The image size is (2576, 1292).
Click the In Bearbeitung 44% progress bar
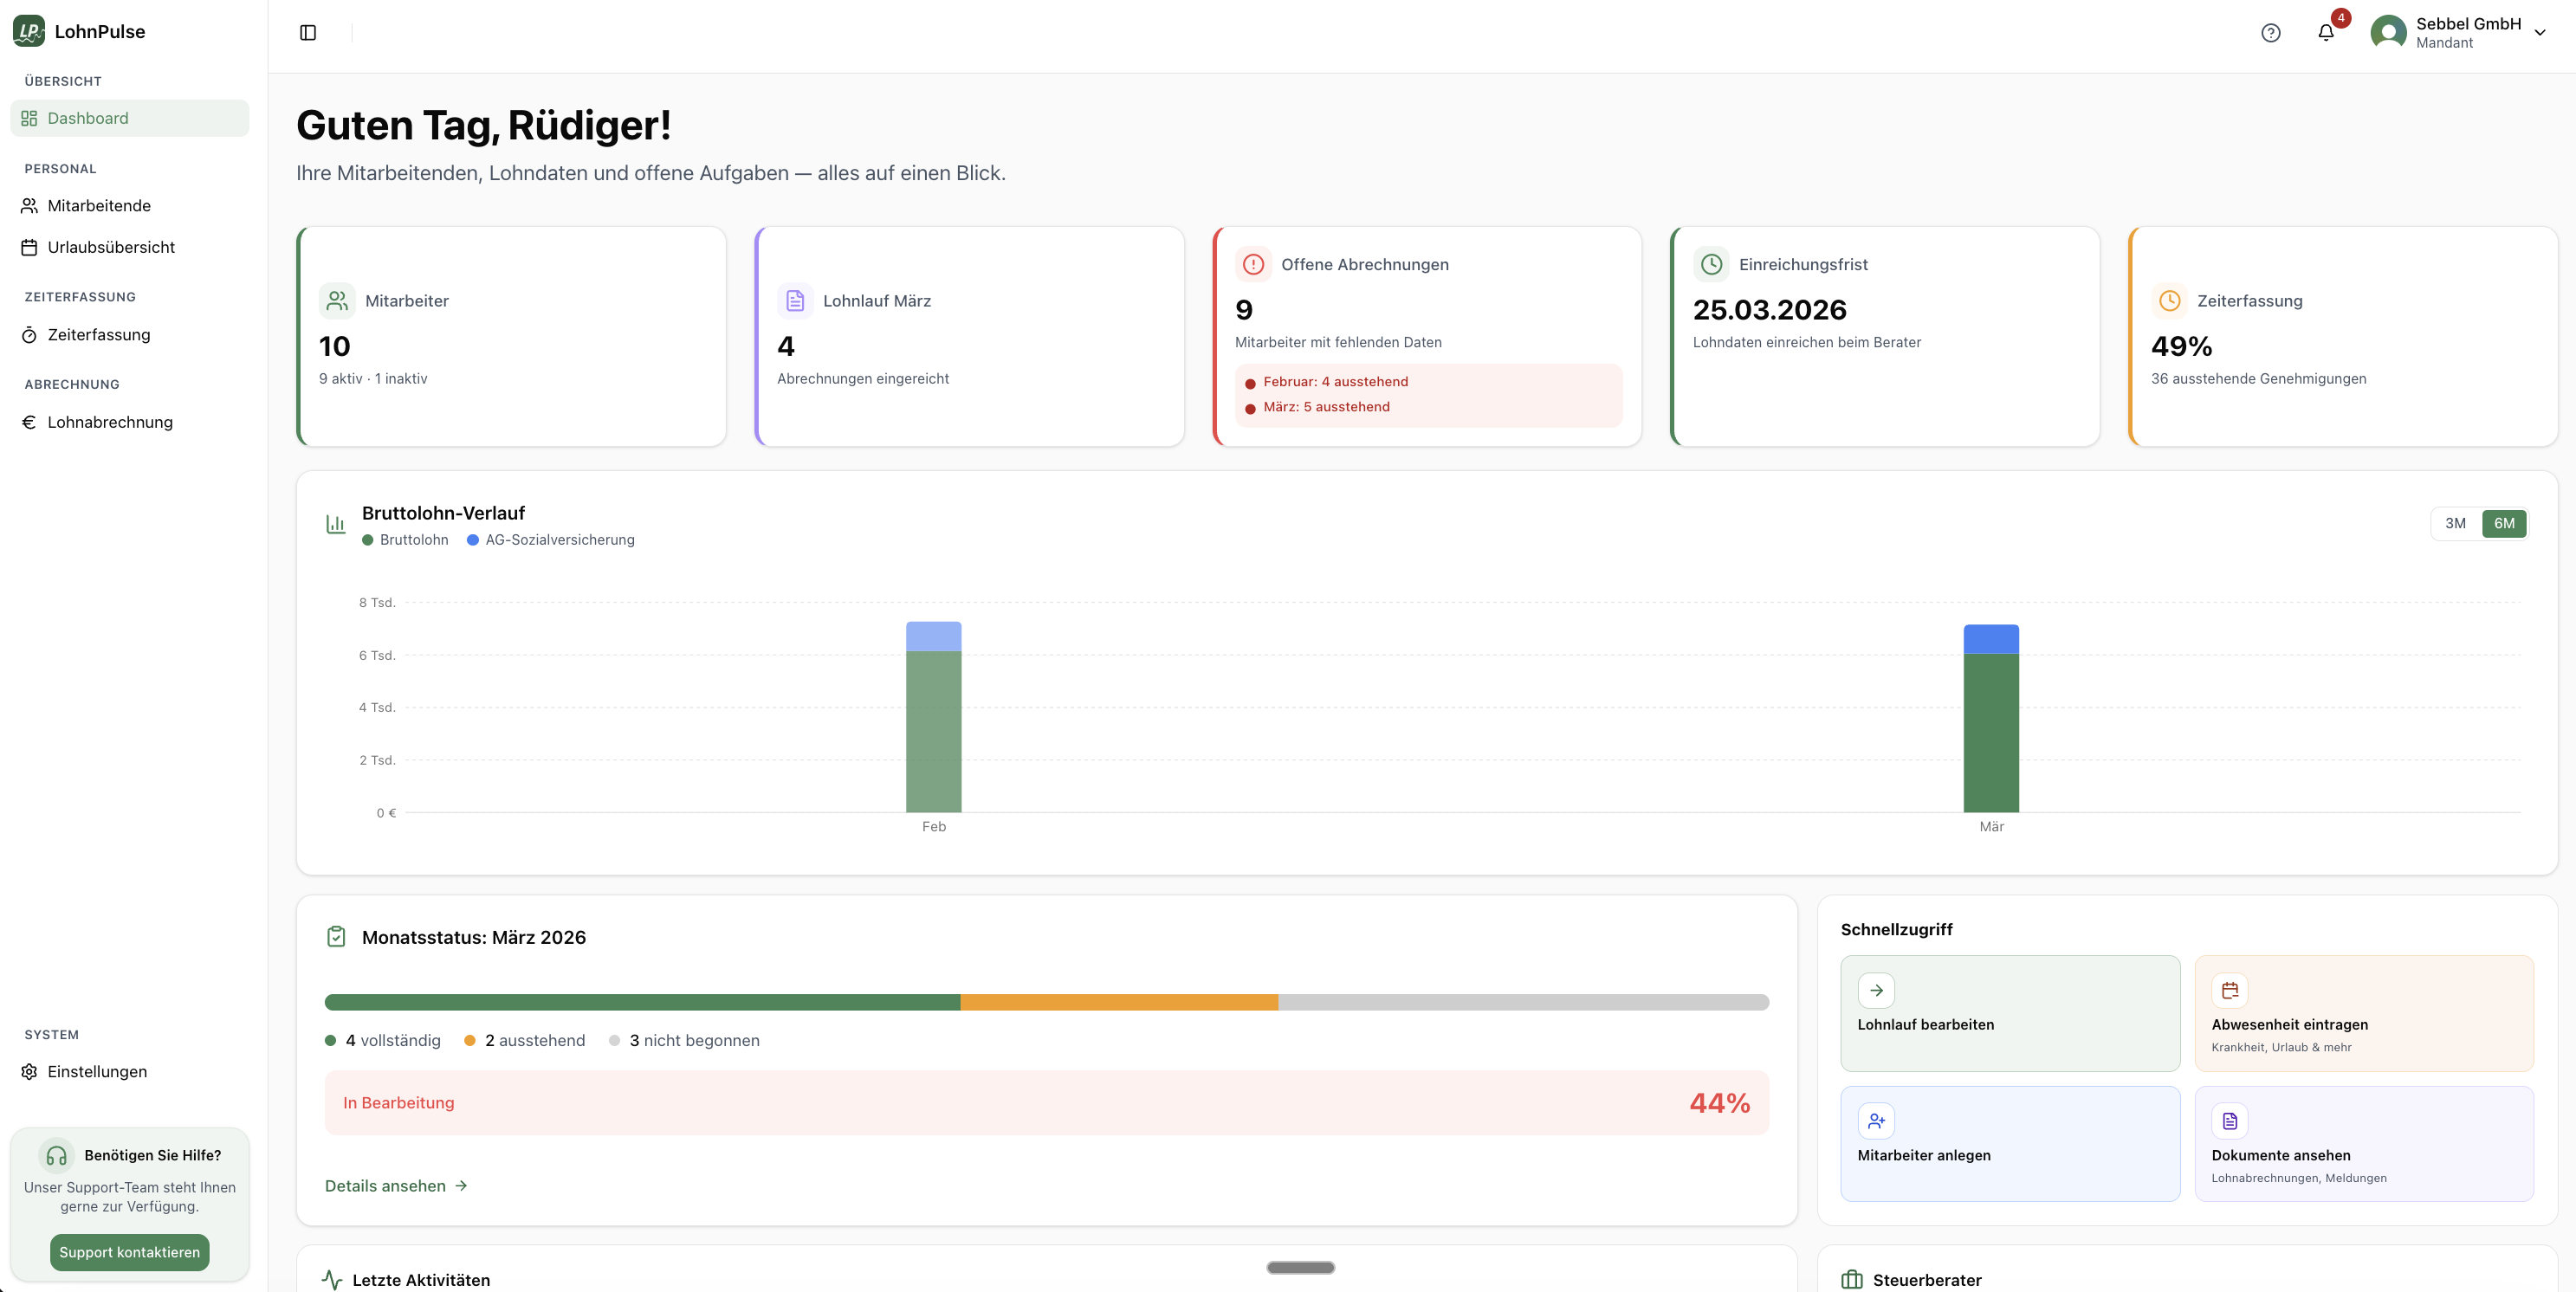1046,1102
